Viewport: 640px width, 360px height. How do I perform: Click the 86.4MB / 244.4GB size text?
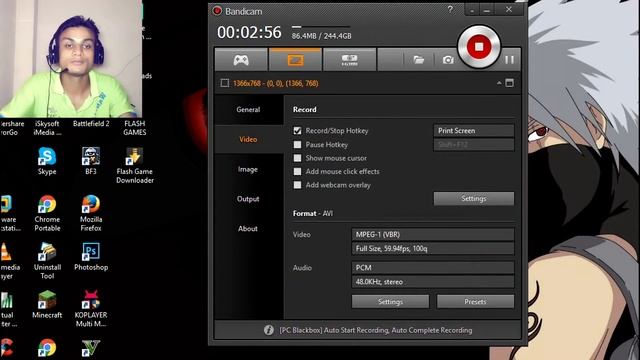pyautogui.click(x=322, y=36)
